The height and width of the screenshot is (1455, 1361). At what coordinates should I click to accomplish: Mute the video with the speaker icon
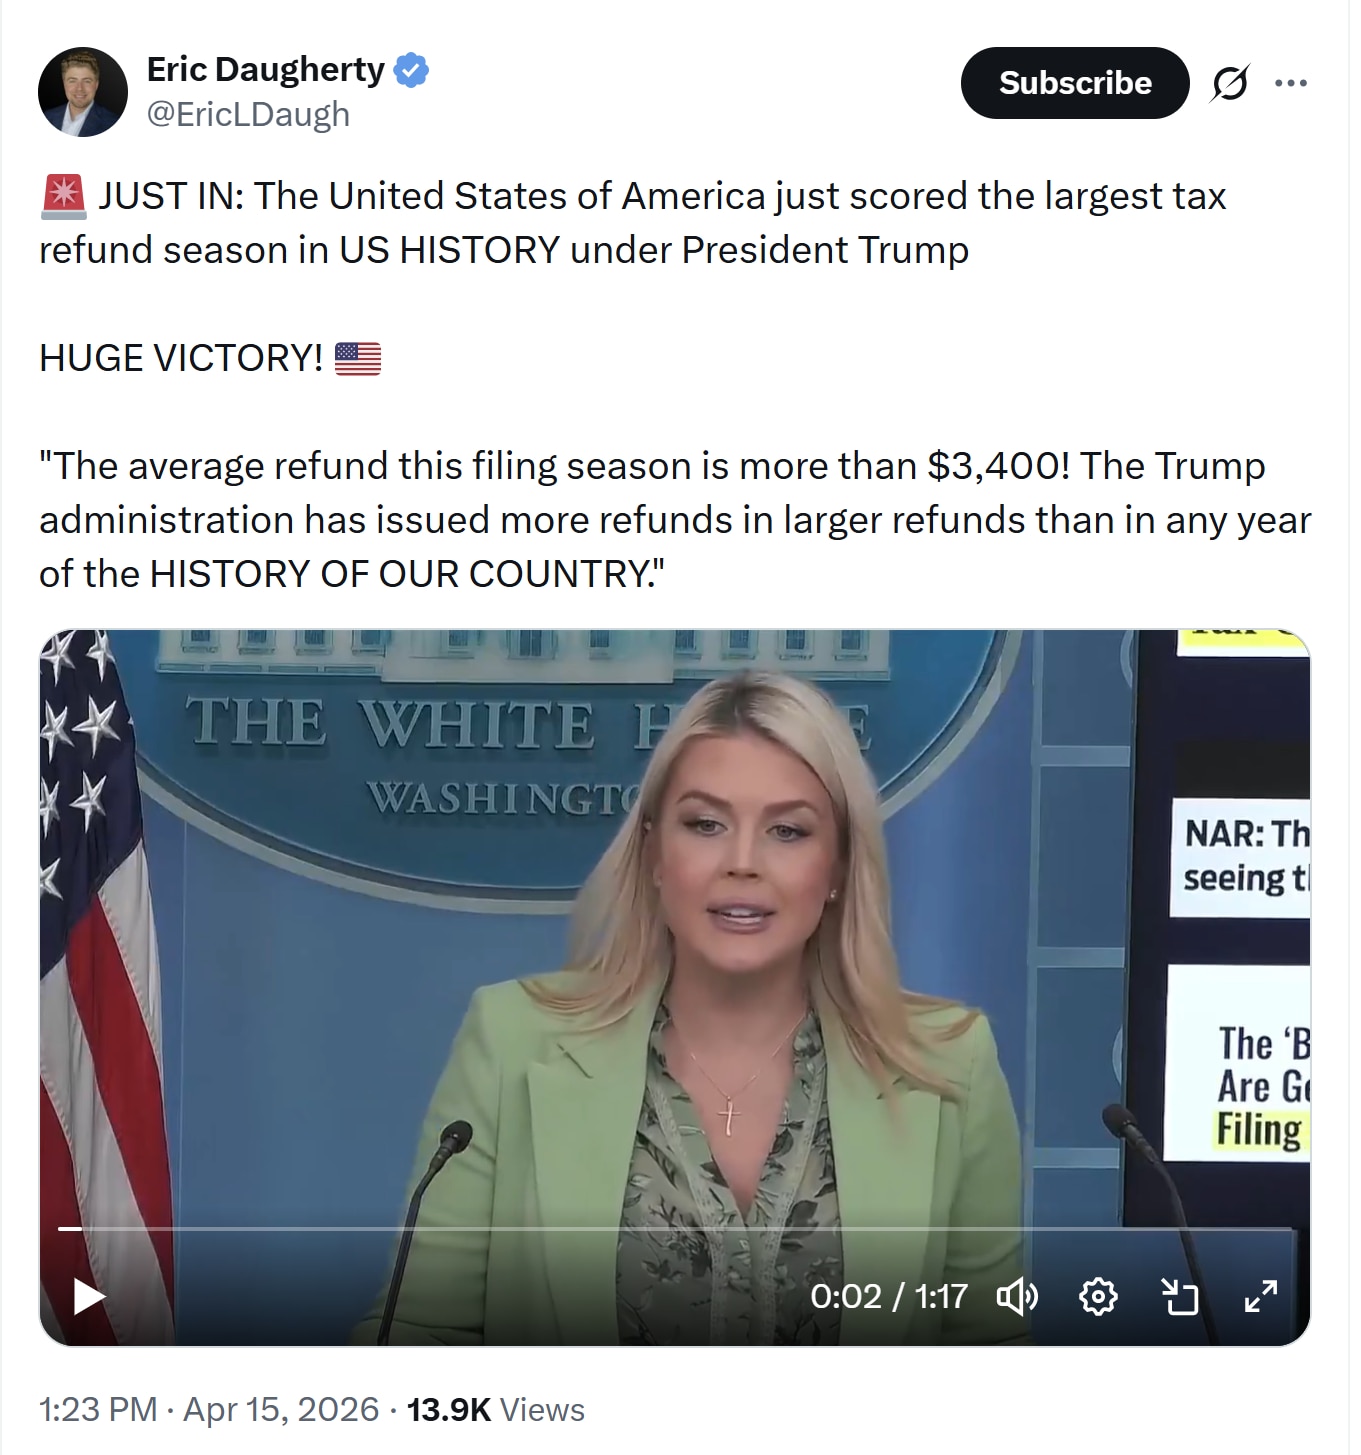point(1018,1297)
